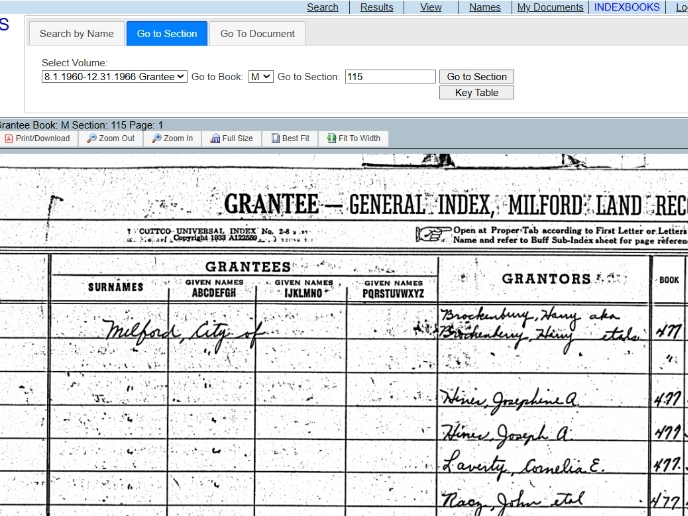Click grantor entry Racy, John etal
Screen dimensions: 688x516
tap(512, 501)
